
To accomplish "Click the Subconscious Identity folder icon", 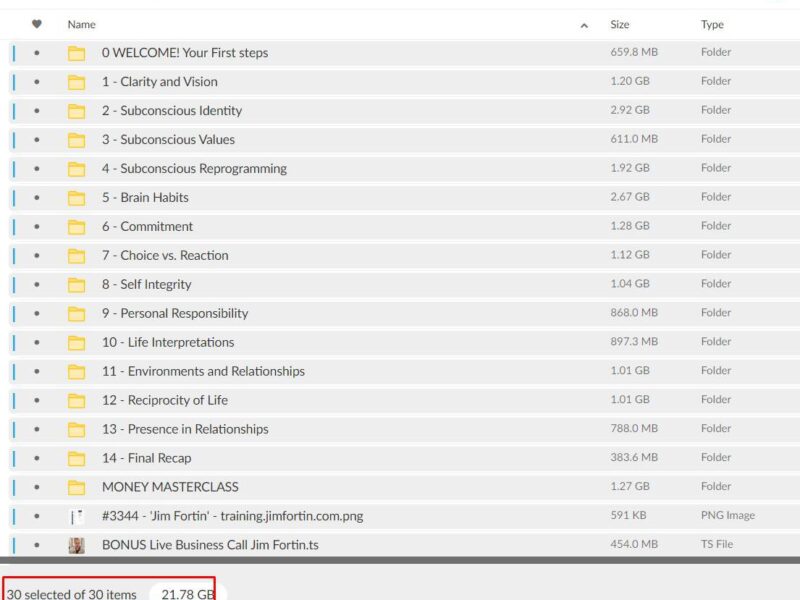I will coord(76,111).
